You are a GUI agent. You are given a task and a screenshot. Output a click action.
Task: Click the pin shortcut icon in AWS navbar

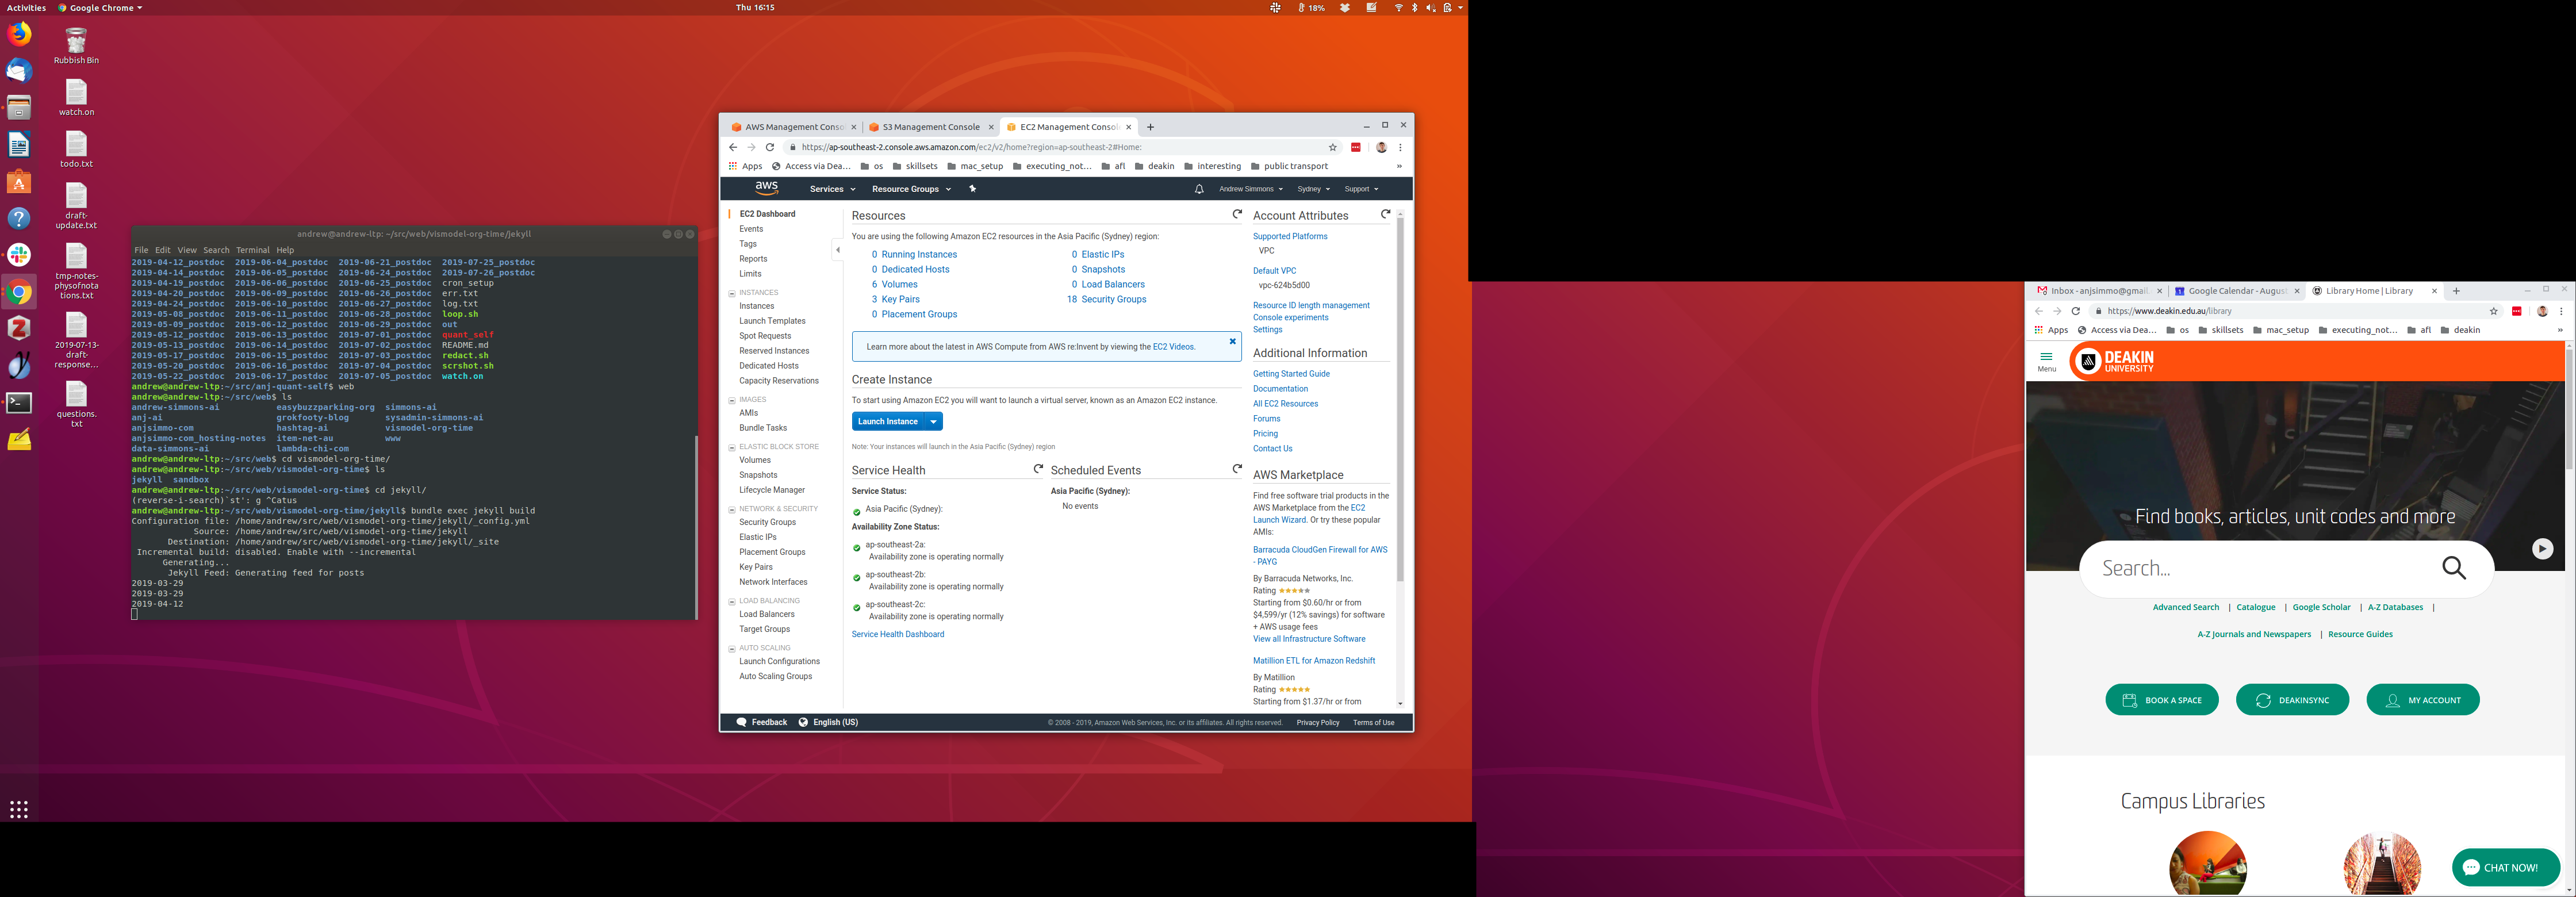point(972,189)
